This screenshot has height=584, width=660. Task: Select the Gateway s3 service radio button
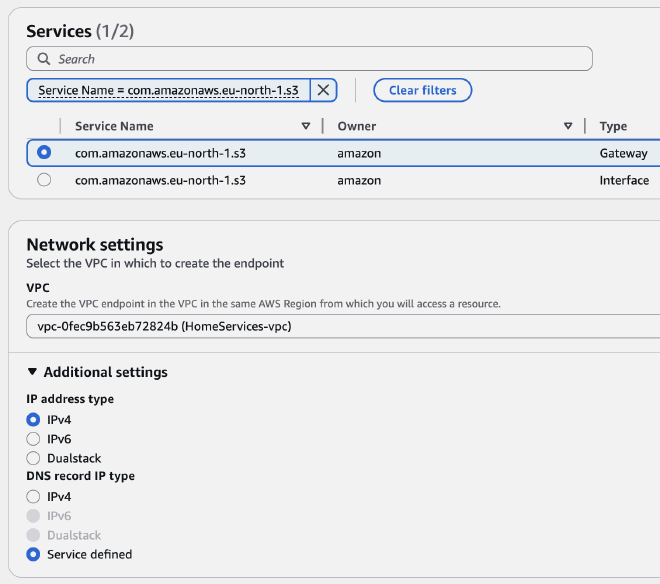pyautogui.click(x=44, y=152)
